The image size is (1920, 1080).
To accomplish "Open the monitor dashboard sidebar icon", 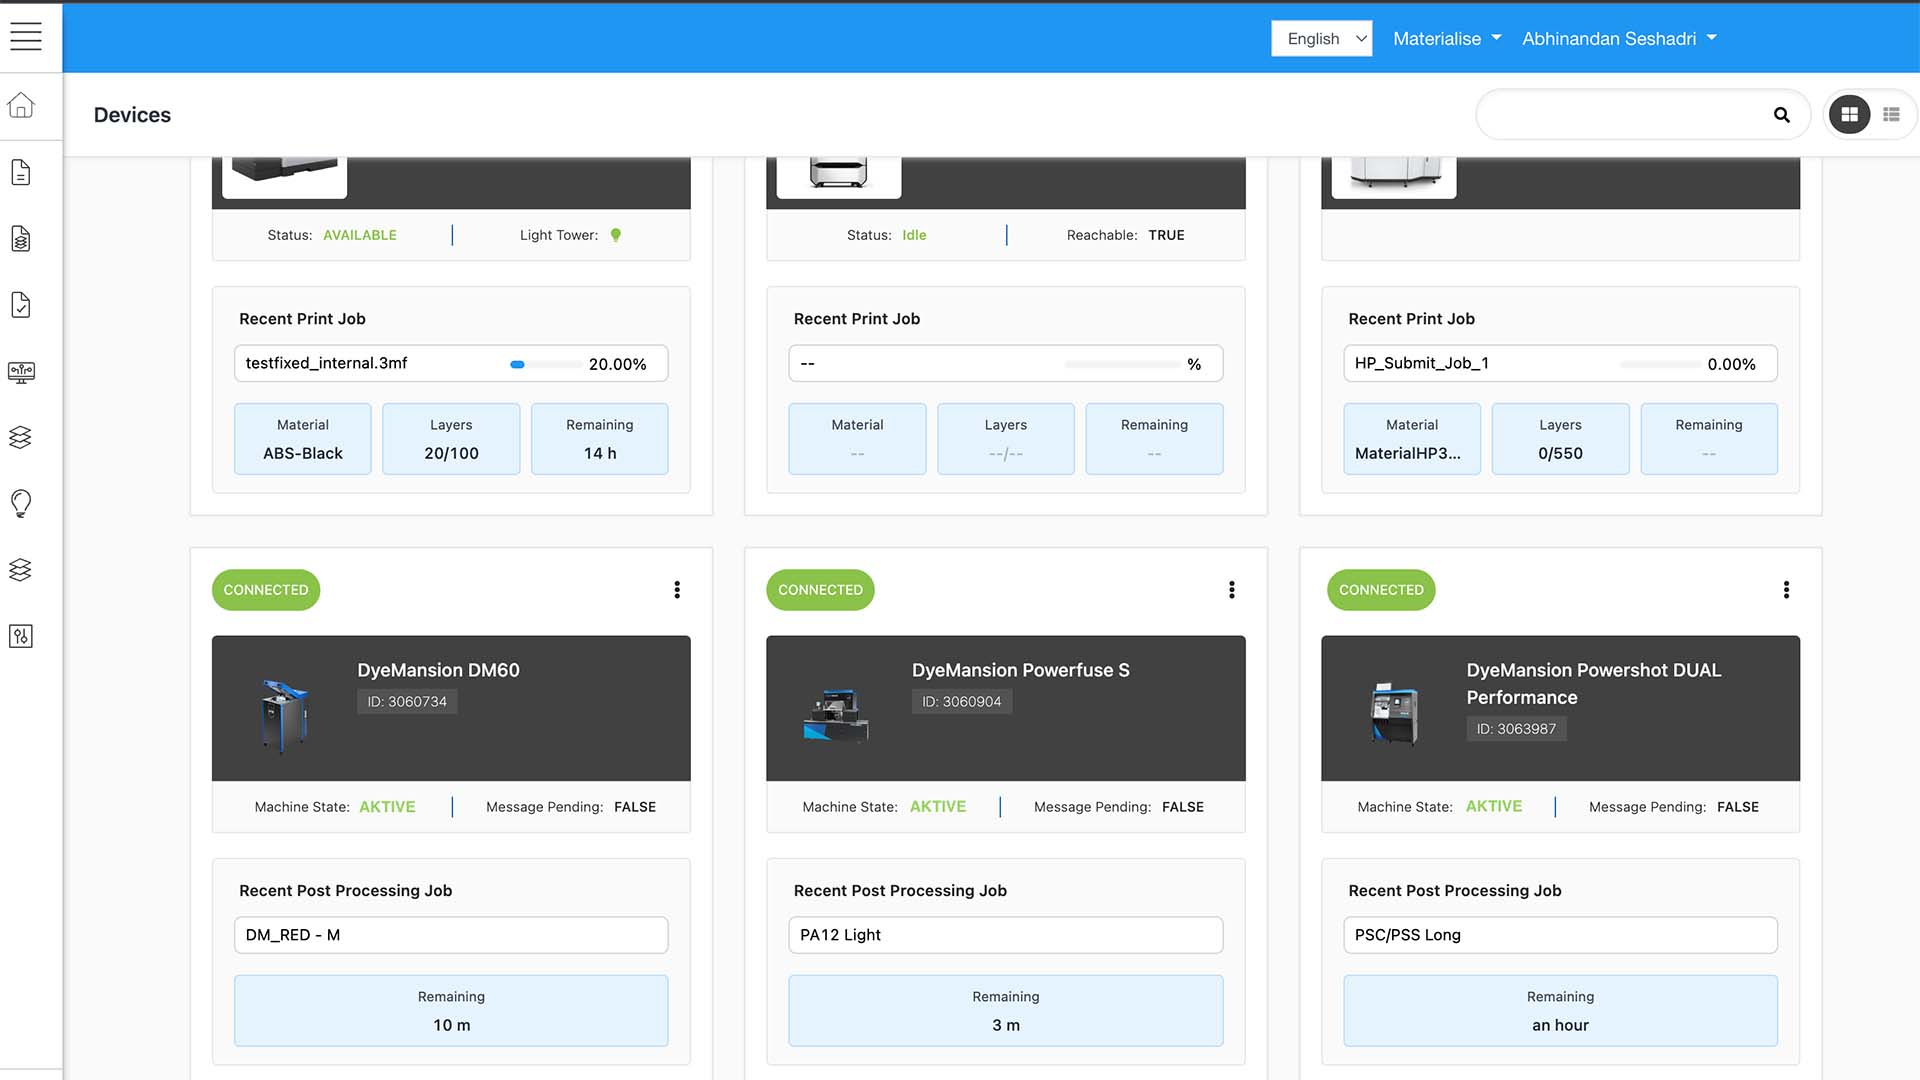I will click(21, 372).
